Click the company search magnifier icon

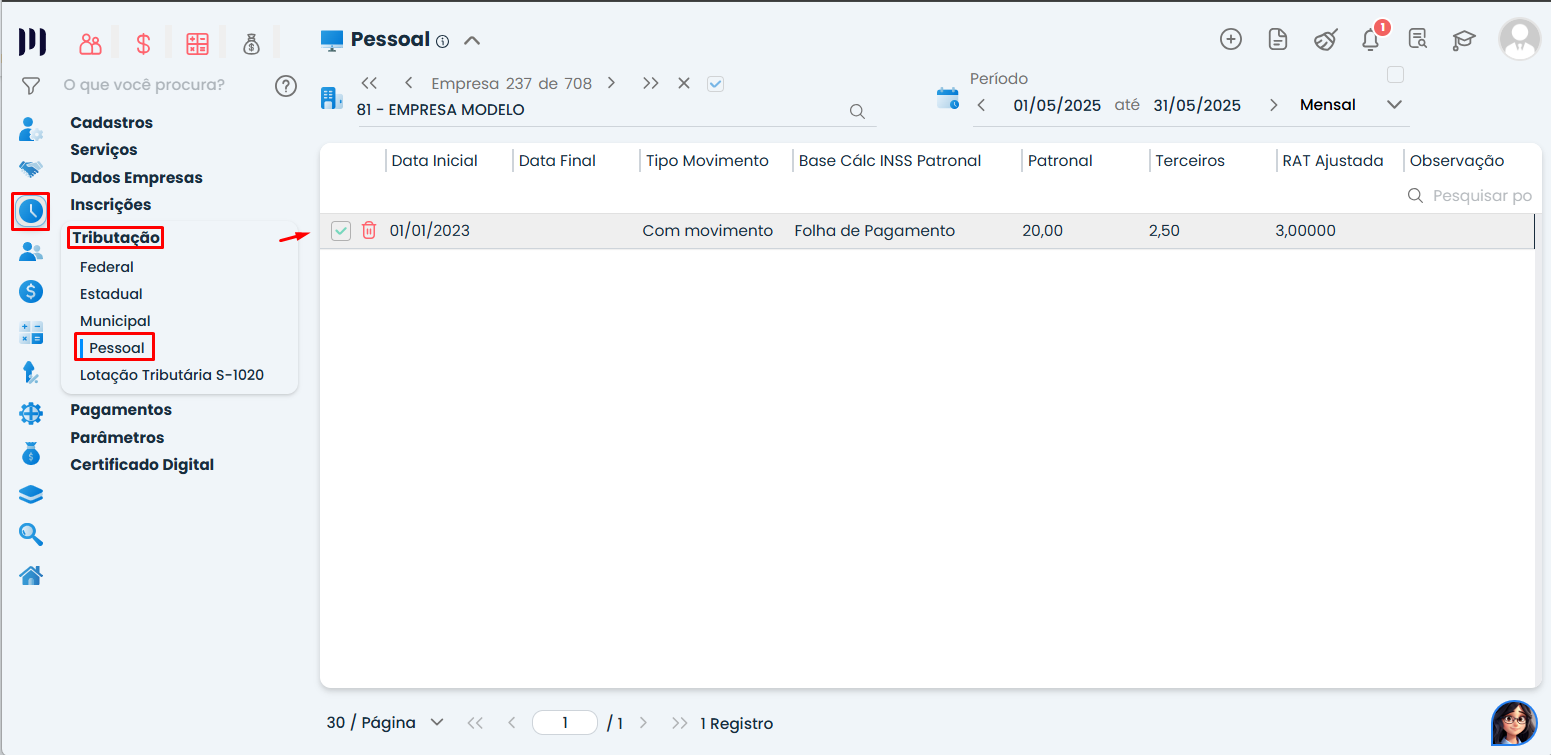coord(857,111)
